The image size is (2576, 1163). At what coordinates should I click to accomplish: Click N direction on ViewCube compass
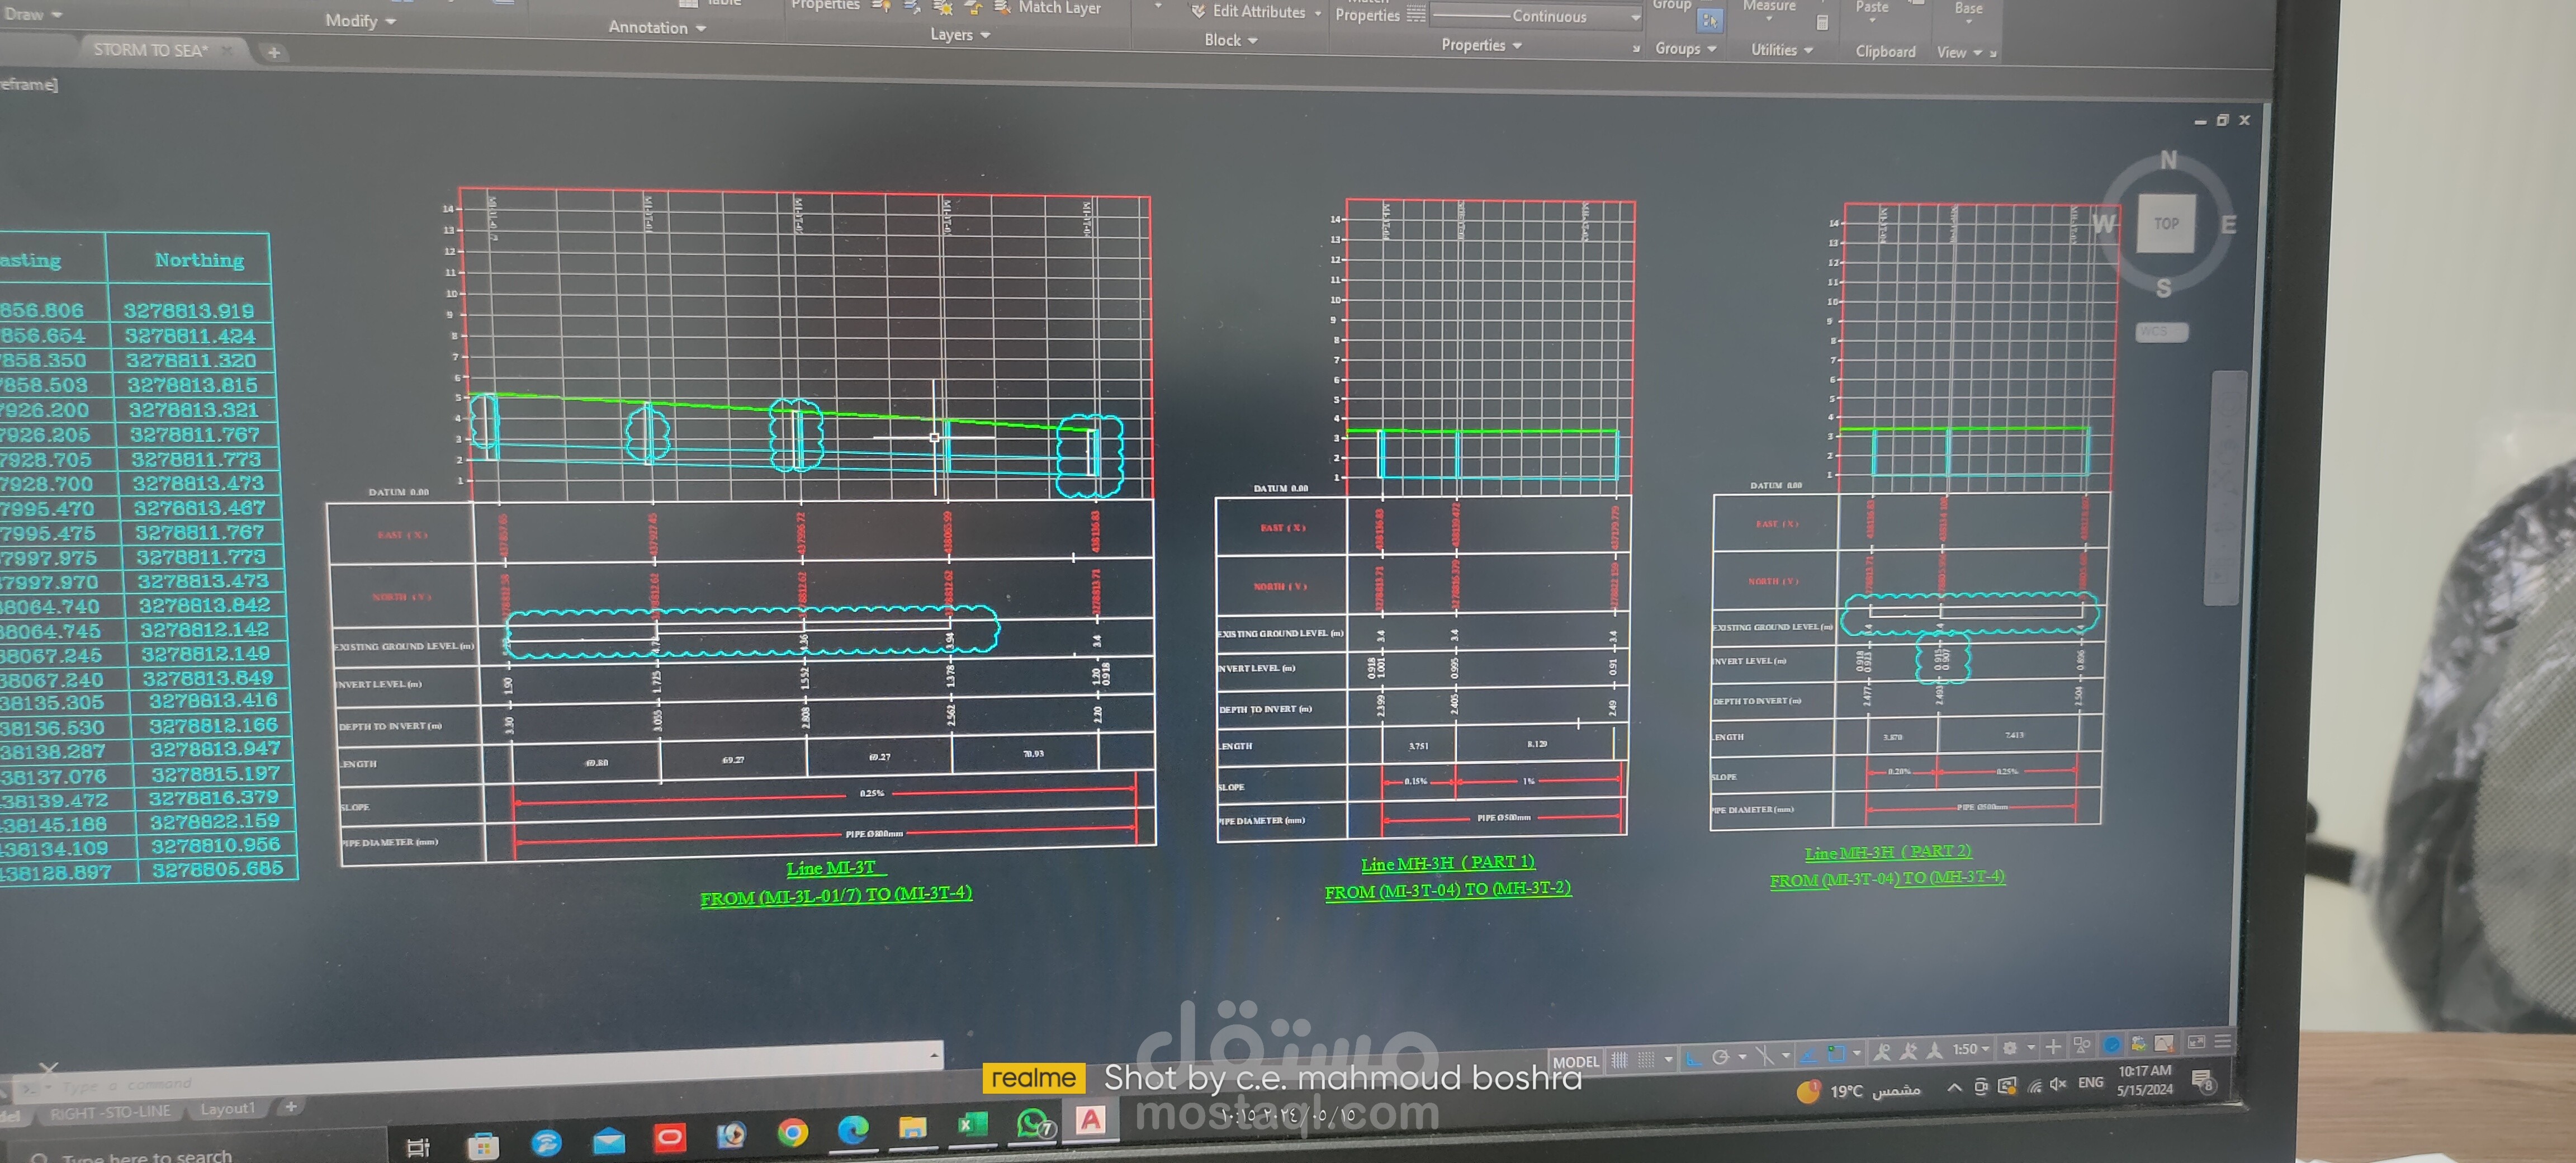(x=2168, y=160)
